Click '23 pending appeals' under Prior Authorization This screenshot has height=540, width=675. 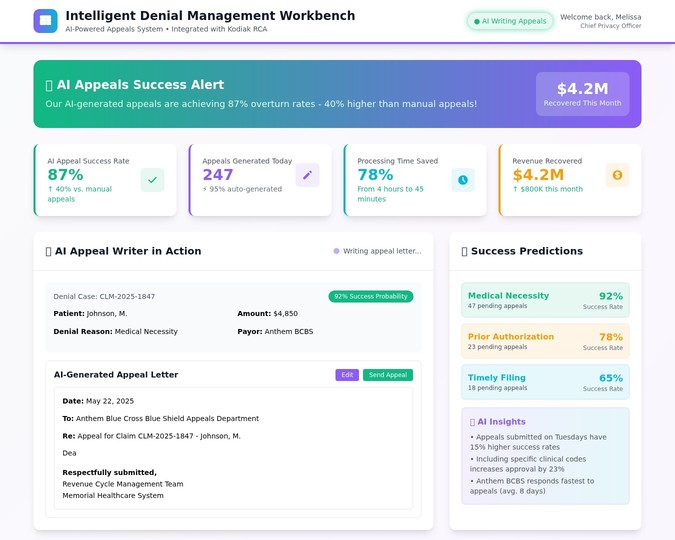point(497,347)
